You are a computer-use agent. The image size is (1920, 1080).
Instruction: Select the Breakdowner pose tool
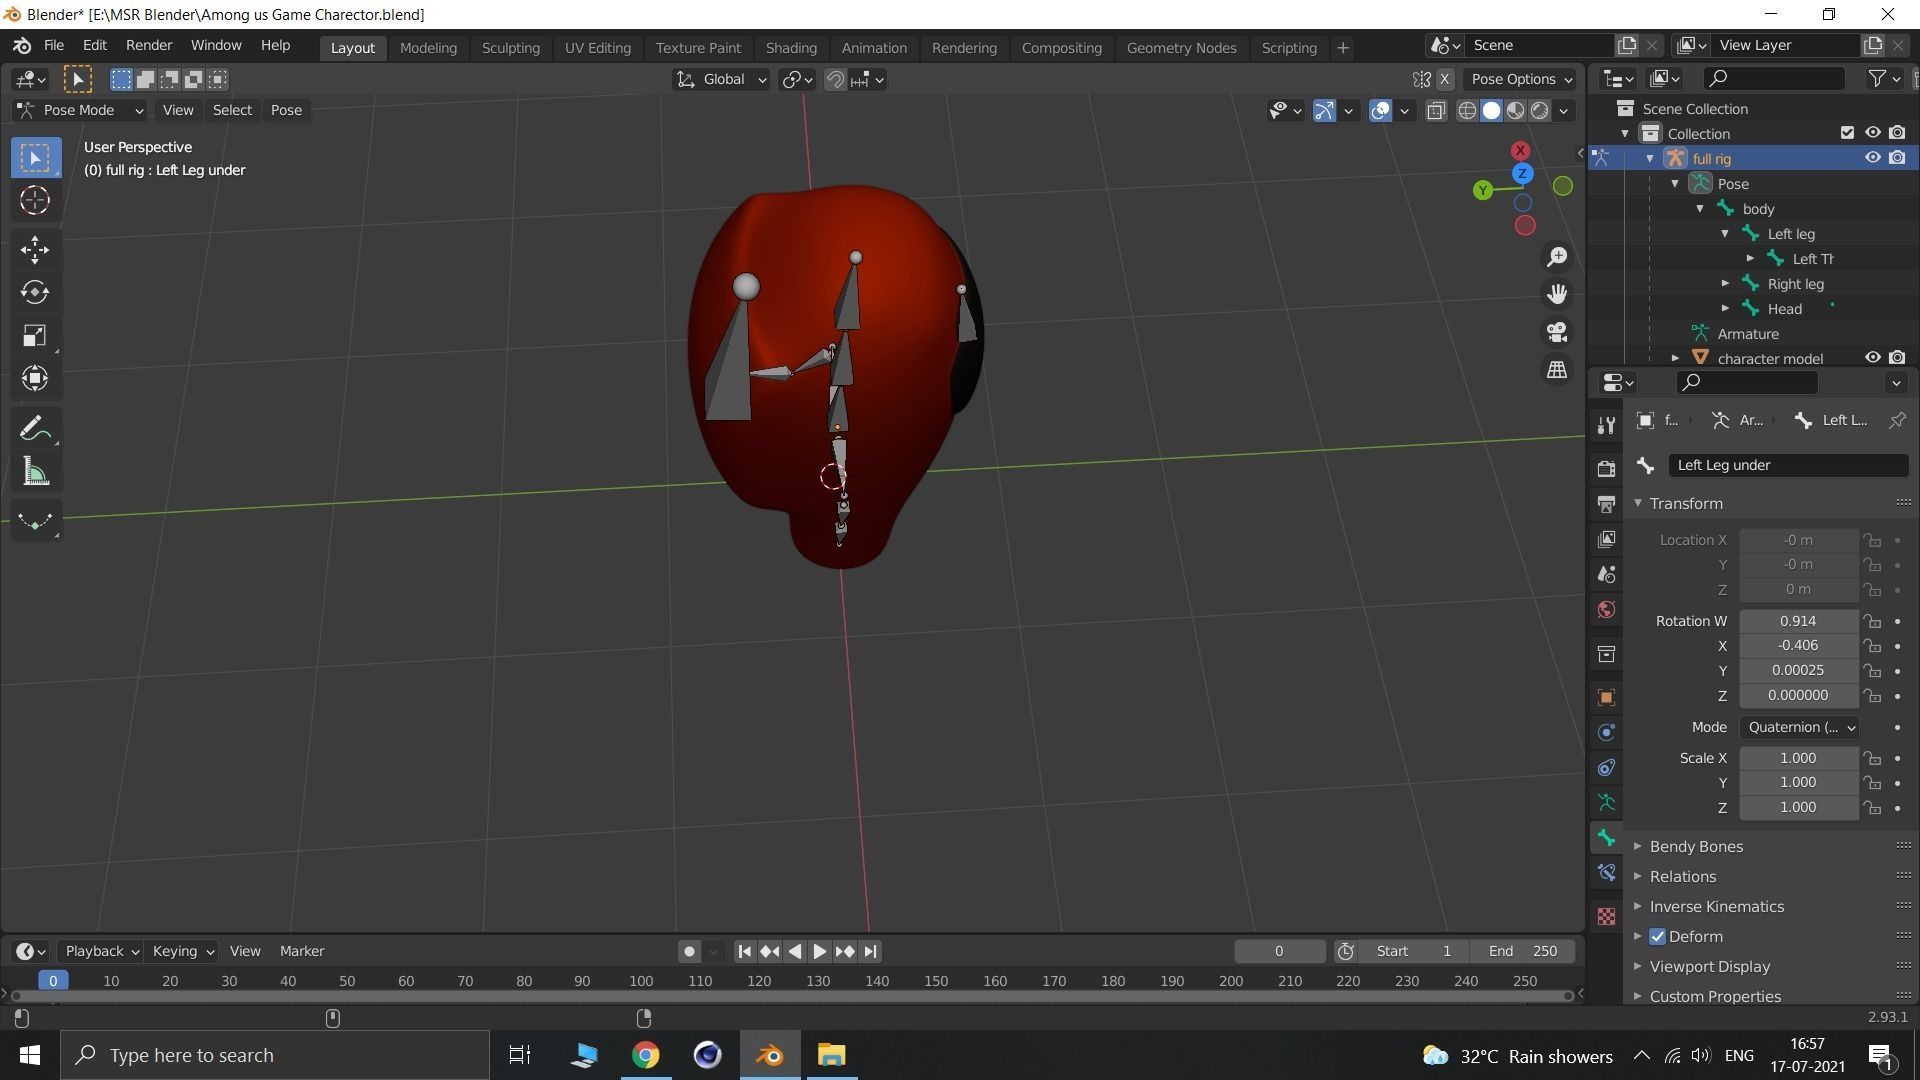pos(35,521)
